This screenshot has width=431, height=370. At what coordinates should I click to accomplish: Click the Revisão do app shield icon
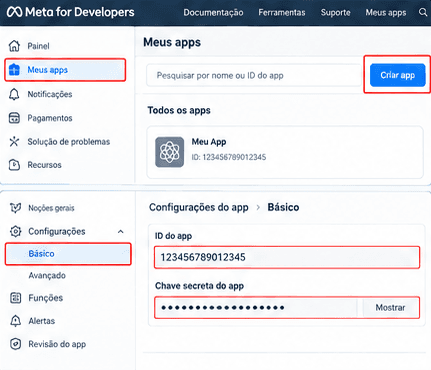15,344
